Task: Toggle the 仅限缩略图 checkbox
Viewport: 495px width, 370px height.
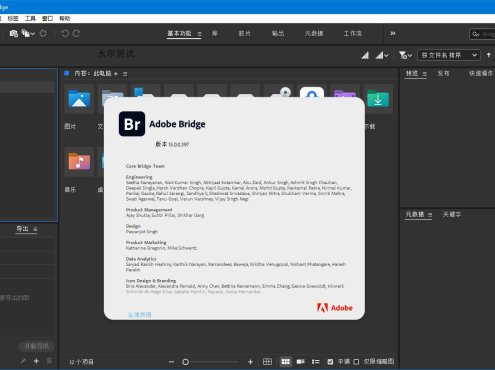Action: [356, 362]
